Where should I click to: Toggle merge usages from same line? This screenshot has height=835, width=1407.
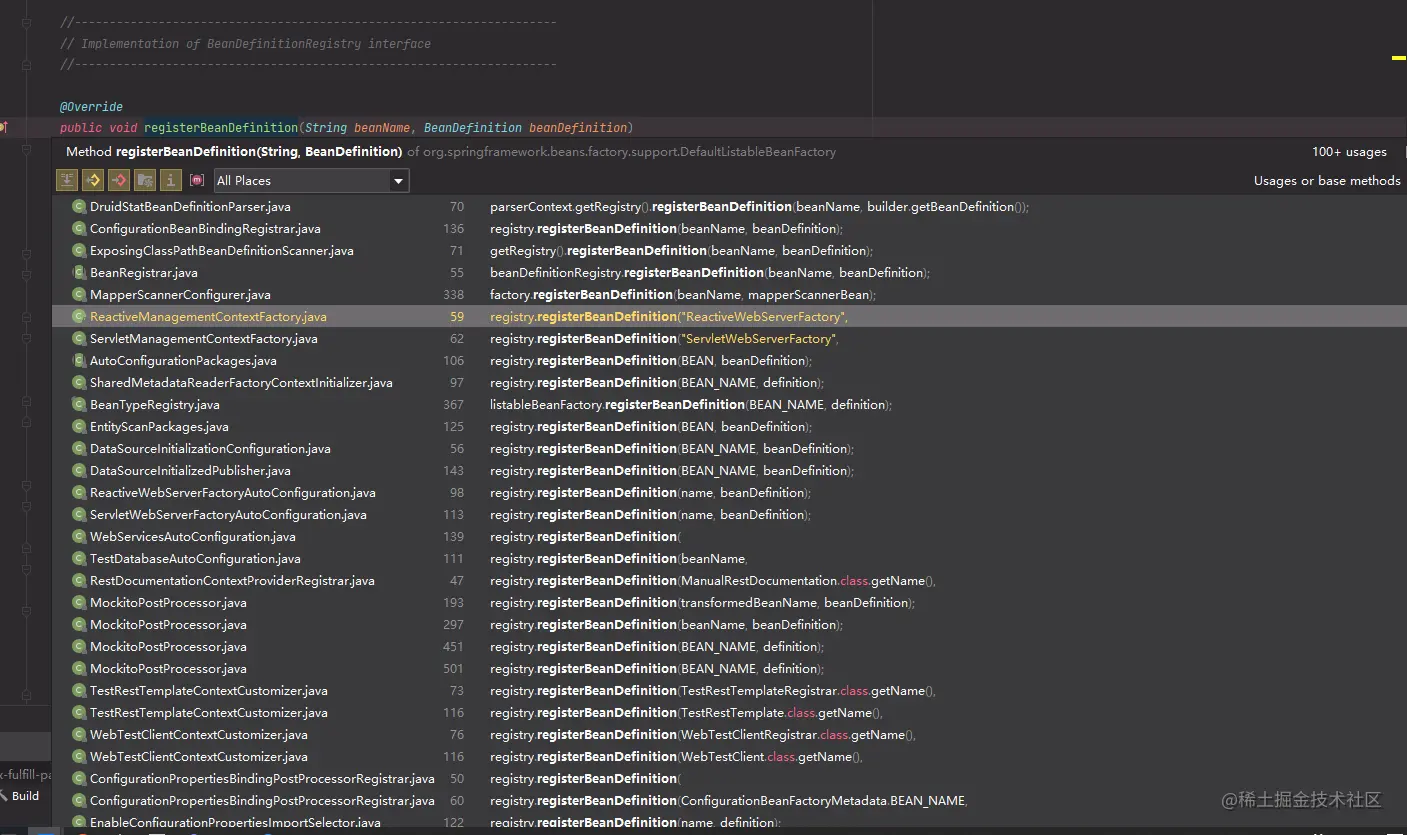coord(67,180)
